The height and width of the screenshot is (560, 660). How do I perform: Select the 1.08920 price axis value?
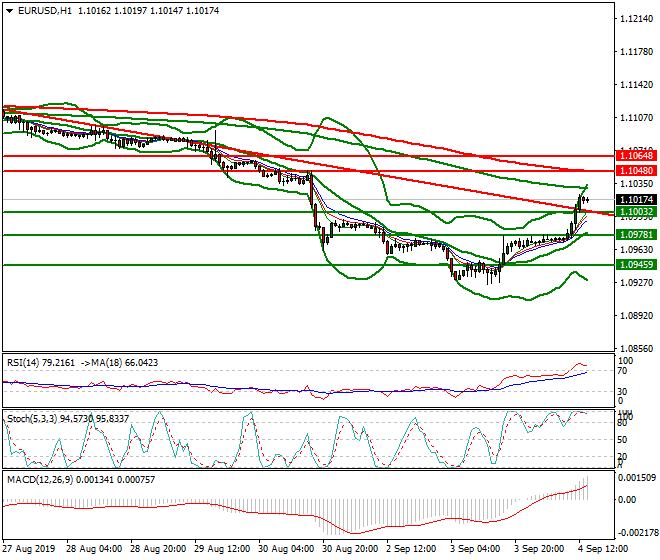coord(637,316)
